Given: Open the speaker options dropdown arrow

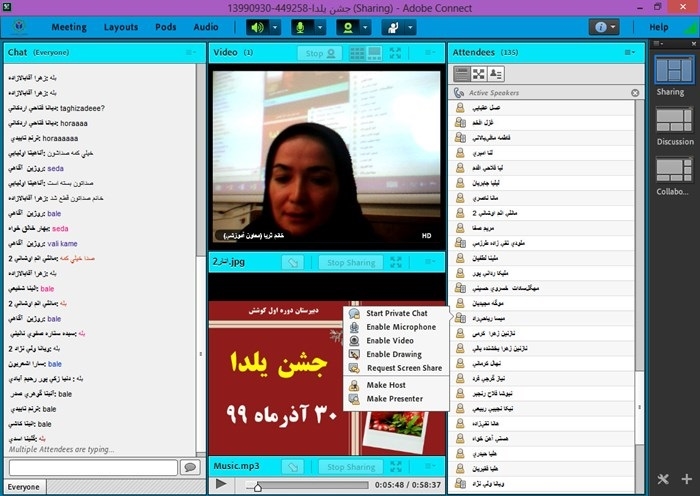Looking at the screenshot, I should pos(276,27).
